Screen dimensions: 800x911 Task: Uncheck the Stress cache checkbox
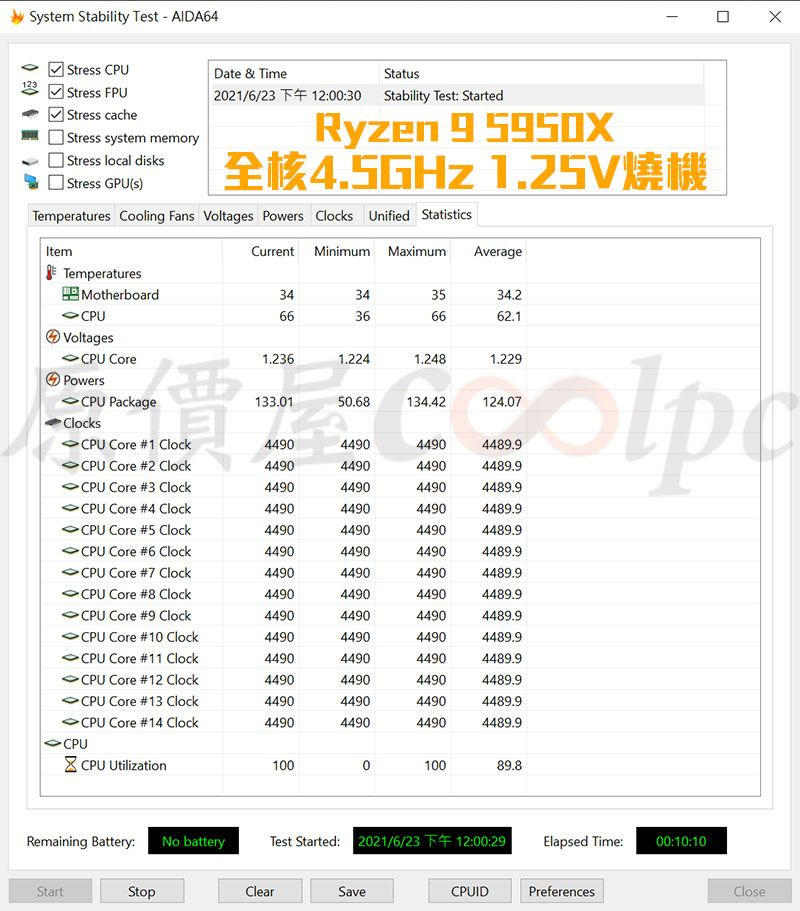coord(56,114)
